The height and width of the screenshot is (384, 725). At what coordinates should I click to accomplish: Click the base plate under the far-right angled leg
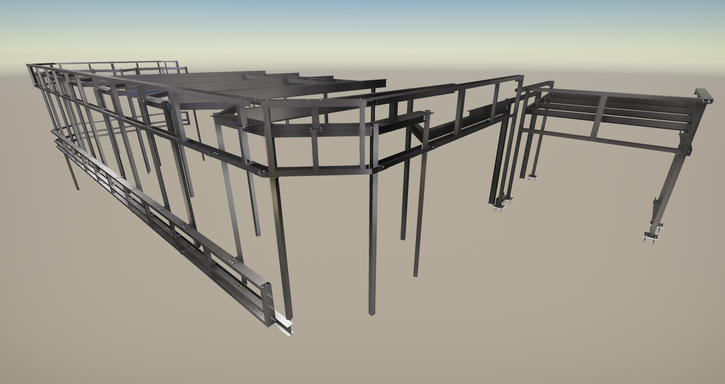[x=651, y=238]
